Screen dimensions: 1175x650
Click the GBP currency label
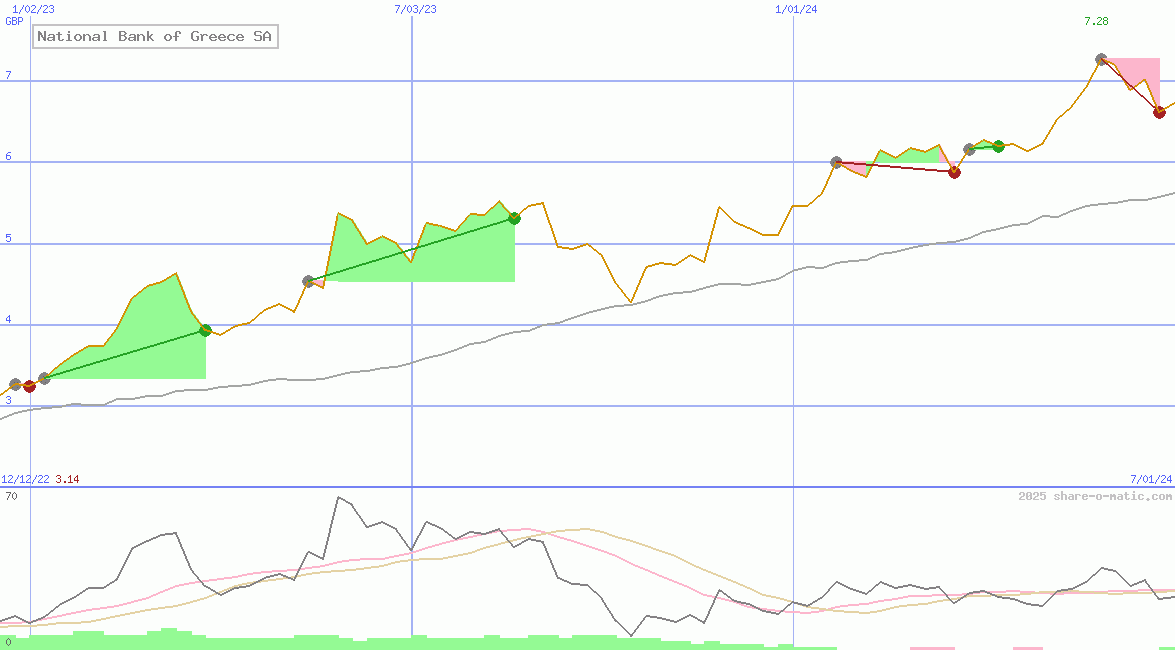pyautogui.click(x=14, y=22)
